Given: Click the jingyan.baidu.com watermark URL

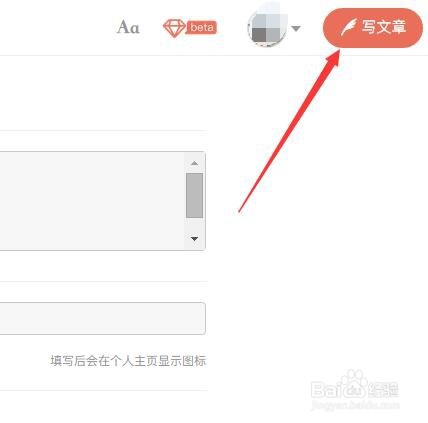Looking at the screenshot, I should (355, 405).
